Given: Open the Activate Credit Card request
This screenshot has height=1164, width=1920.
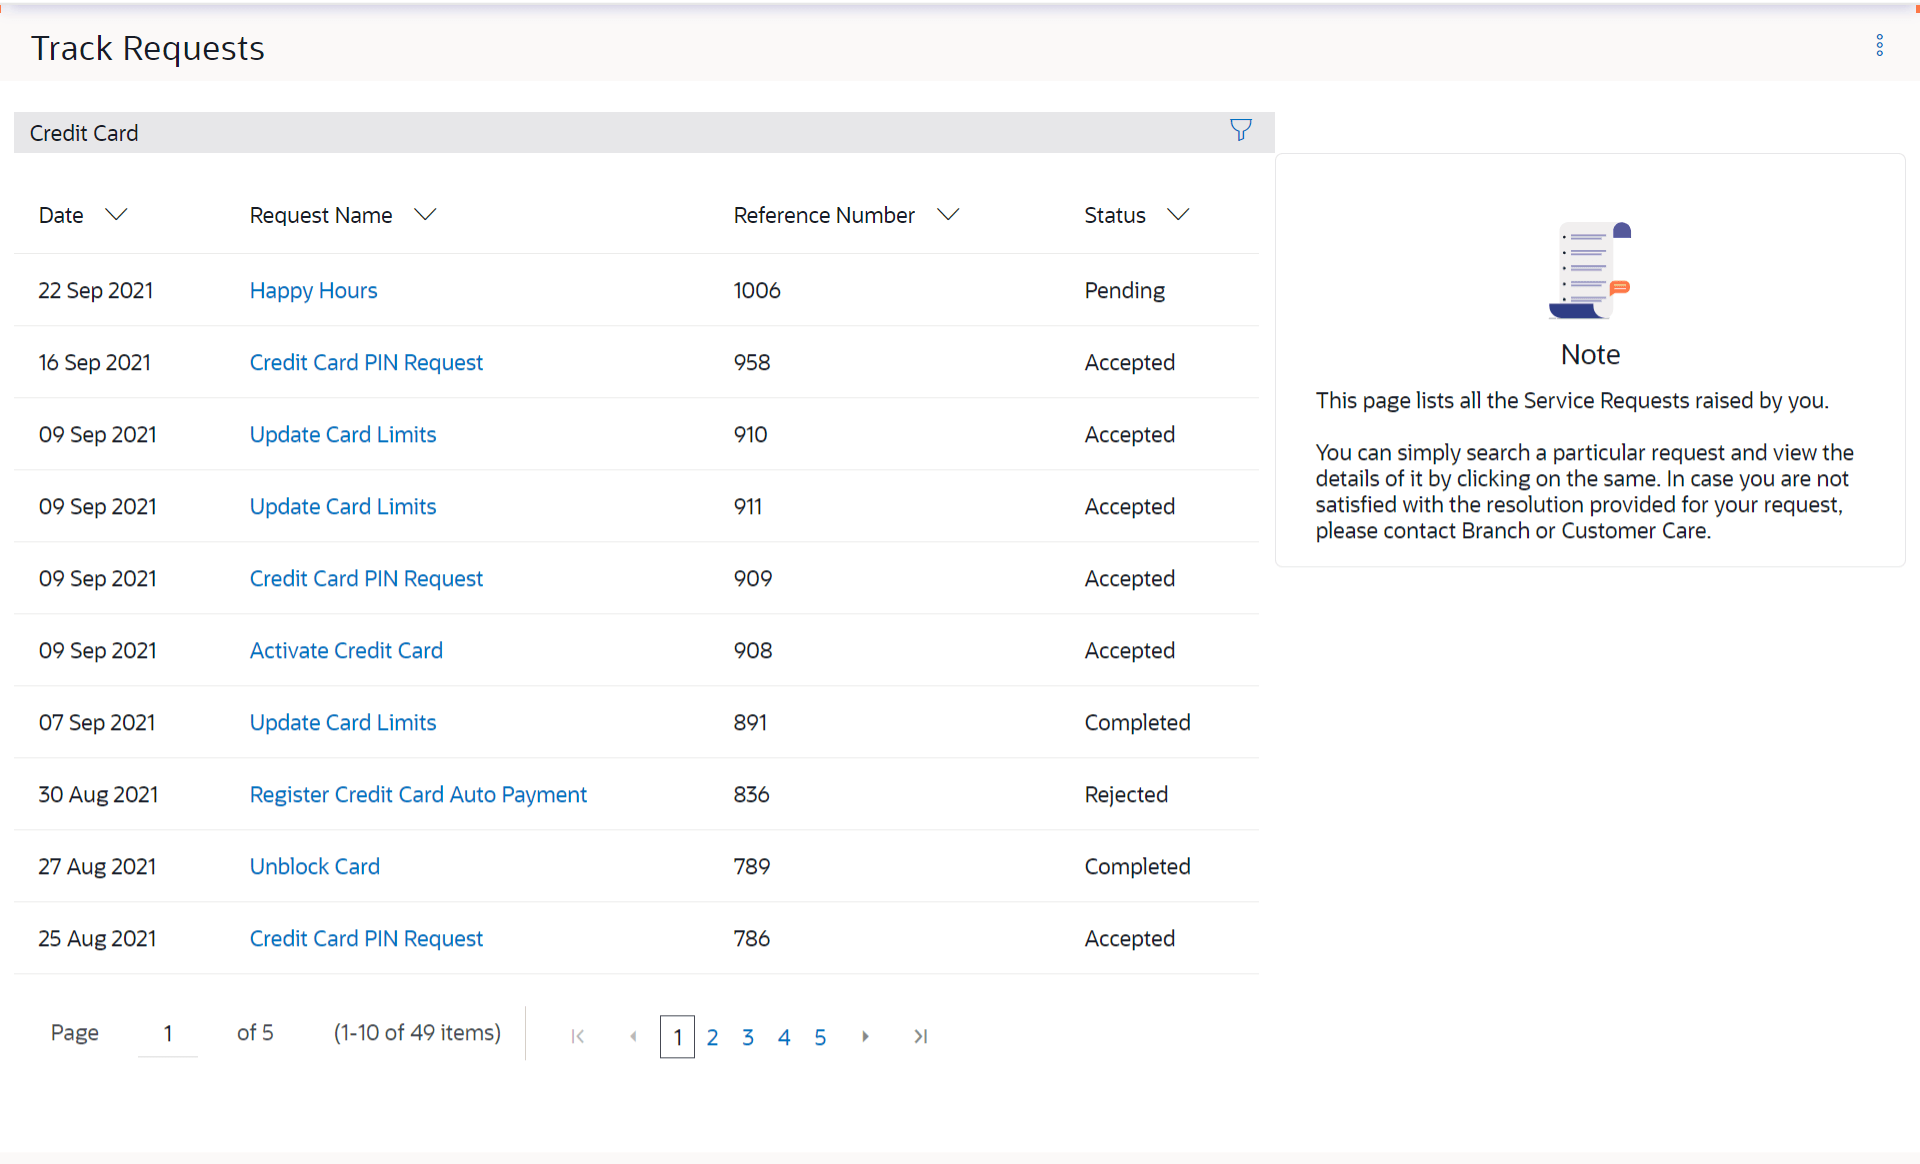Looking at the screenshot, I should pyautogui.click(x=346, y=650).
